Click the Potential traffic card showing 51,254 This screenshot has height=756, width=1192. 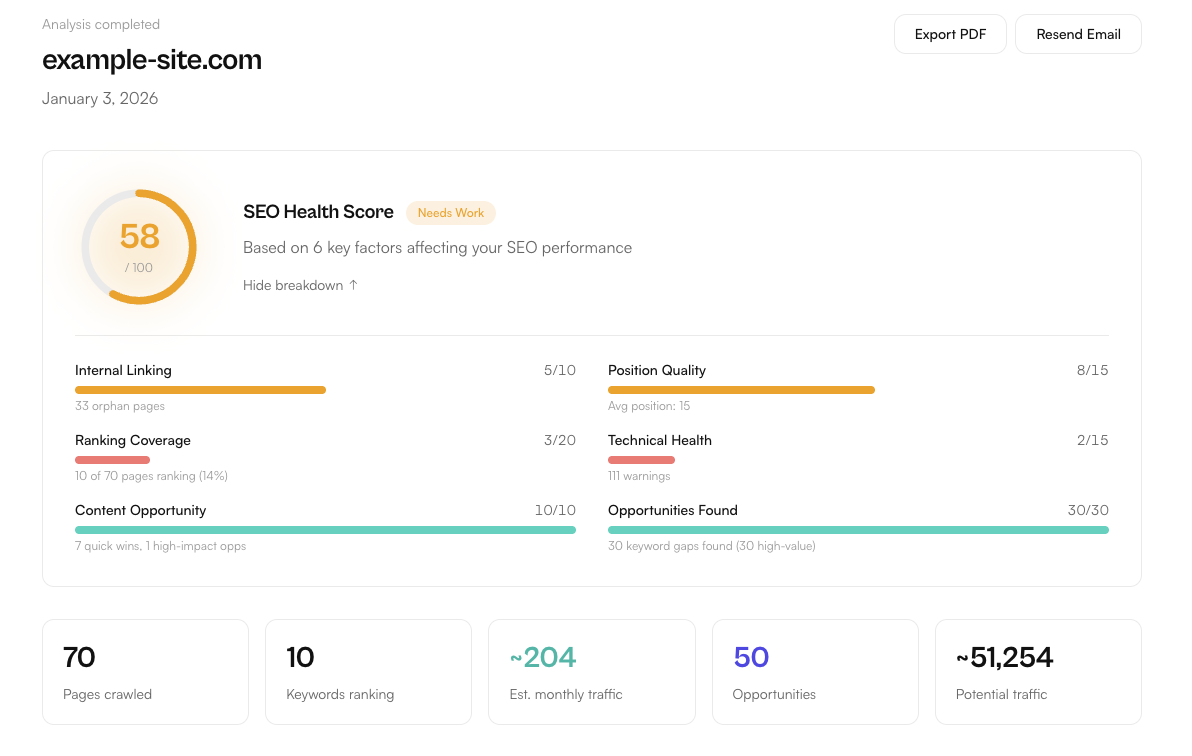click(1038, 671)
